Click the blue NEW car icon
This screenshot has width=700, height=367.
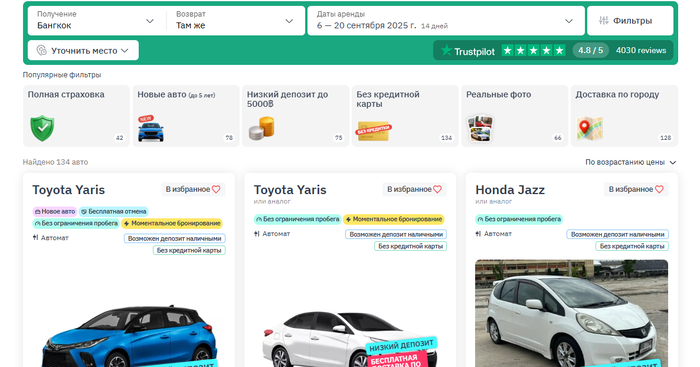[150, 129]
